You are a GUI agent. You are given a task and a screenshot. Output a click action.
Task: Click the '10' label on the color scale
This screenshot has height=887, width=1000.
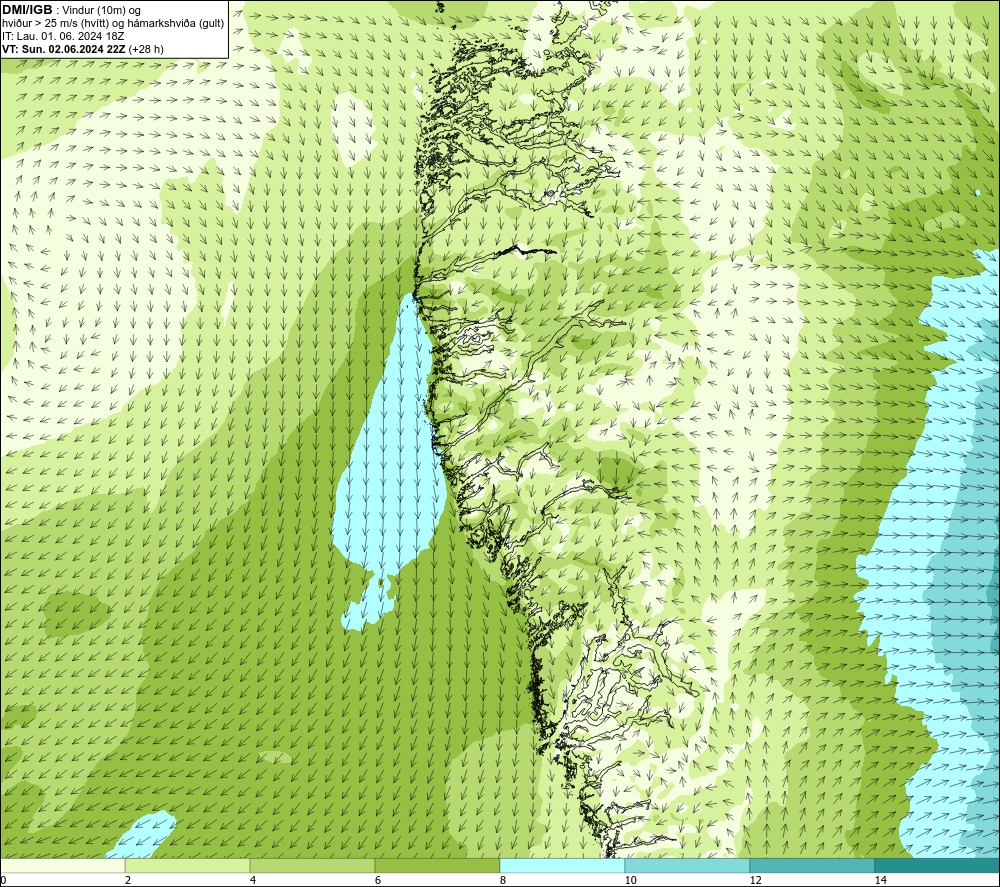click(630, 880)
